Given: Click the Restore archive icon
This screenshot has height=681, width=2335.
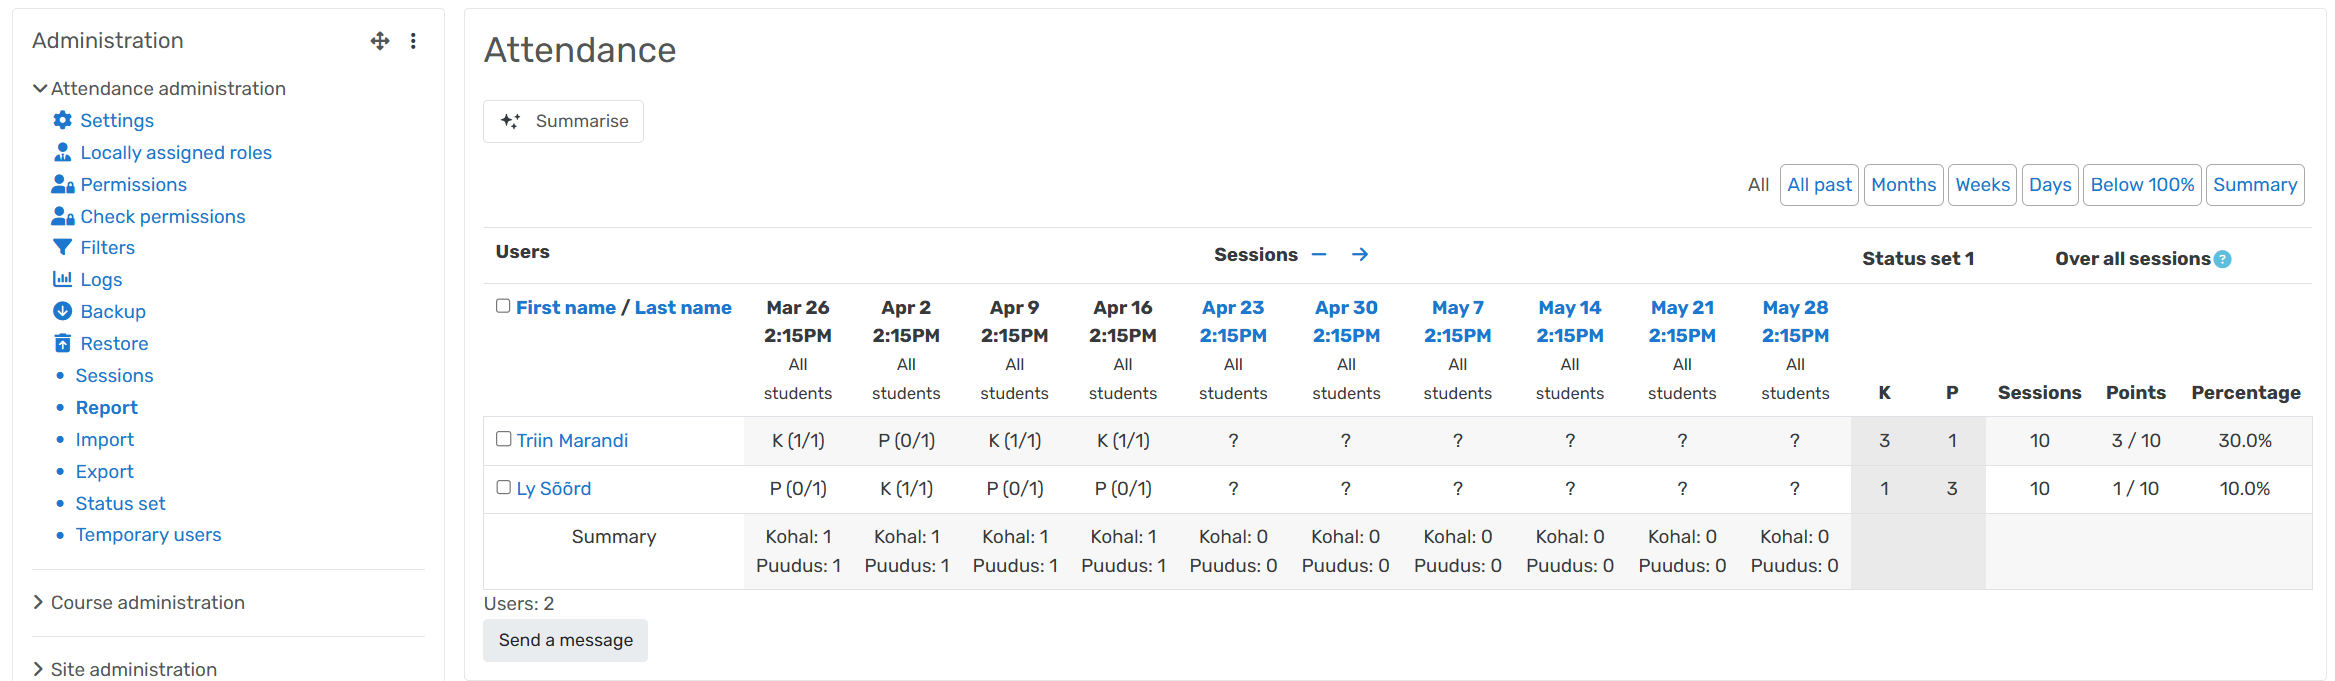Looking at the screenshot, I should pos(62,343).
